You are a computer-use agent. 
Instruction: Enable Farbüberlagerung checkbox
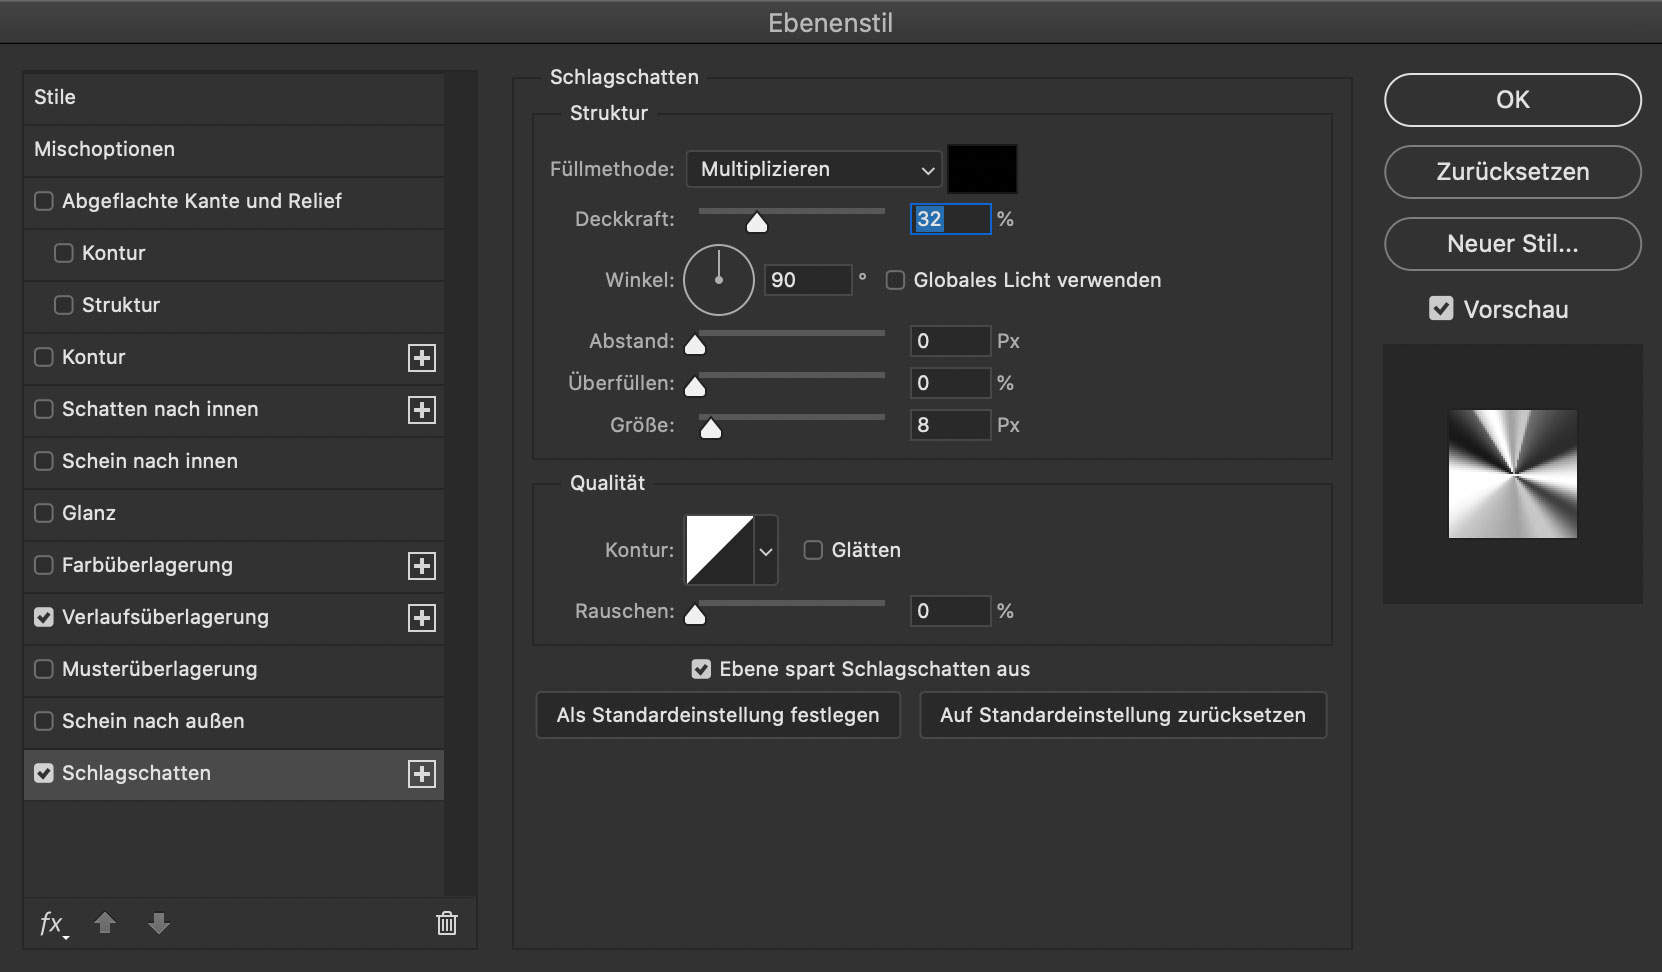tap(44, 565)
